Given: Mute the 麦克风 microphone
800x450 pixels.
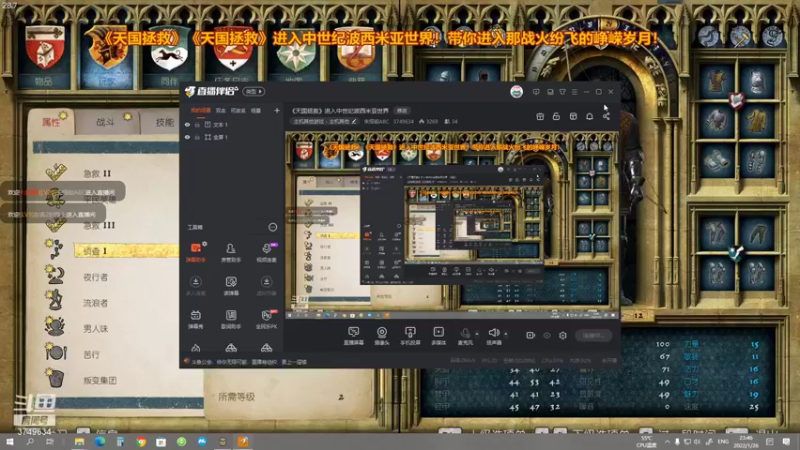Looking at the screenshot, I should coord(465,336).
